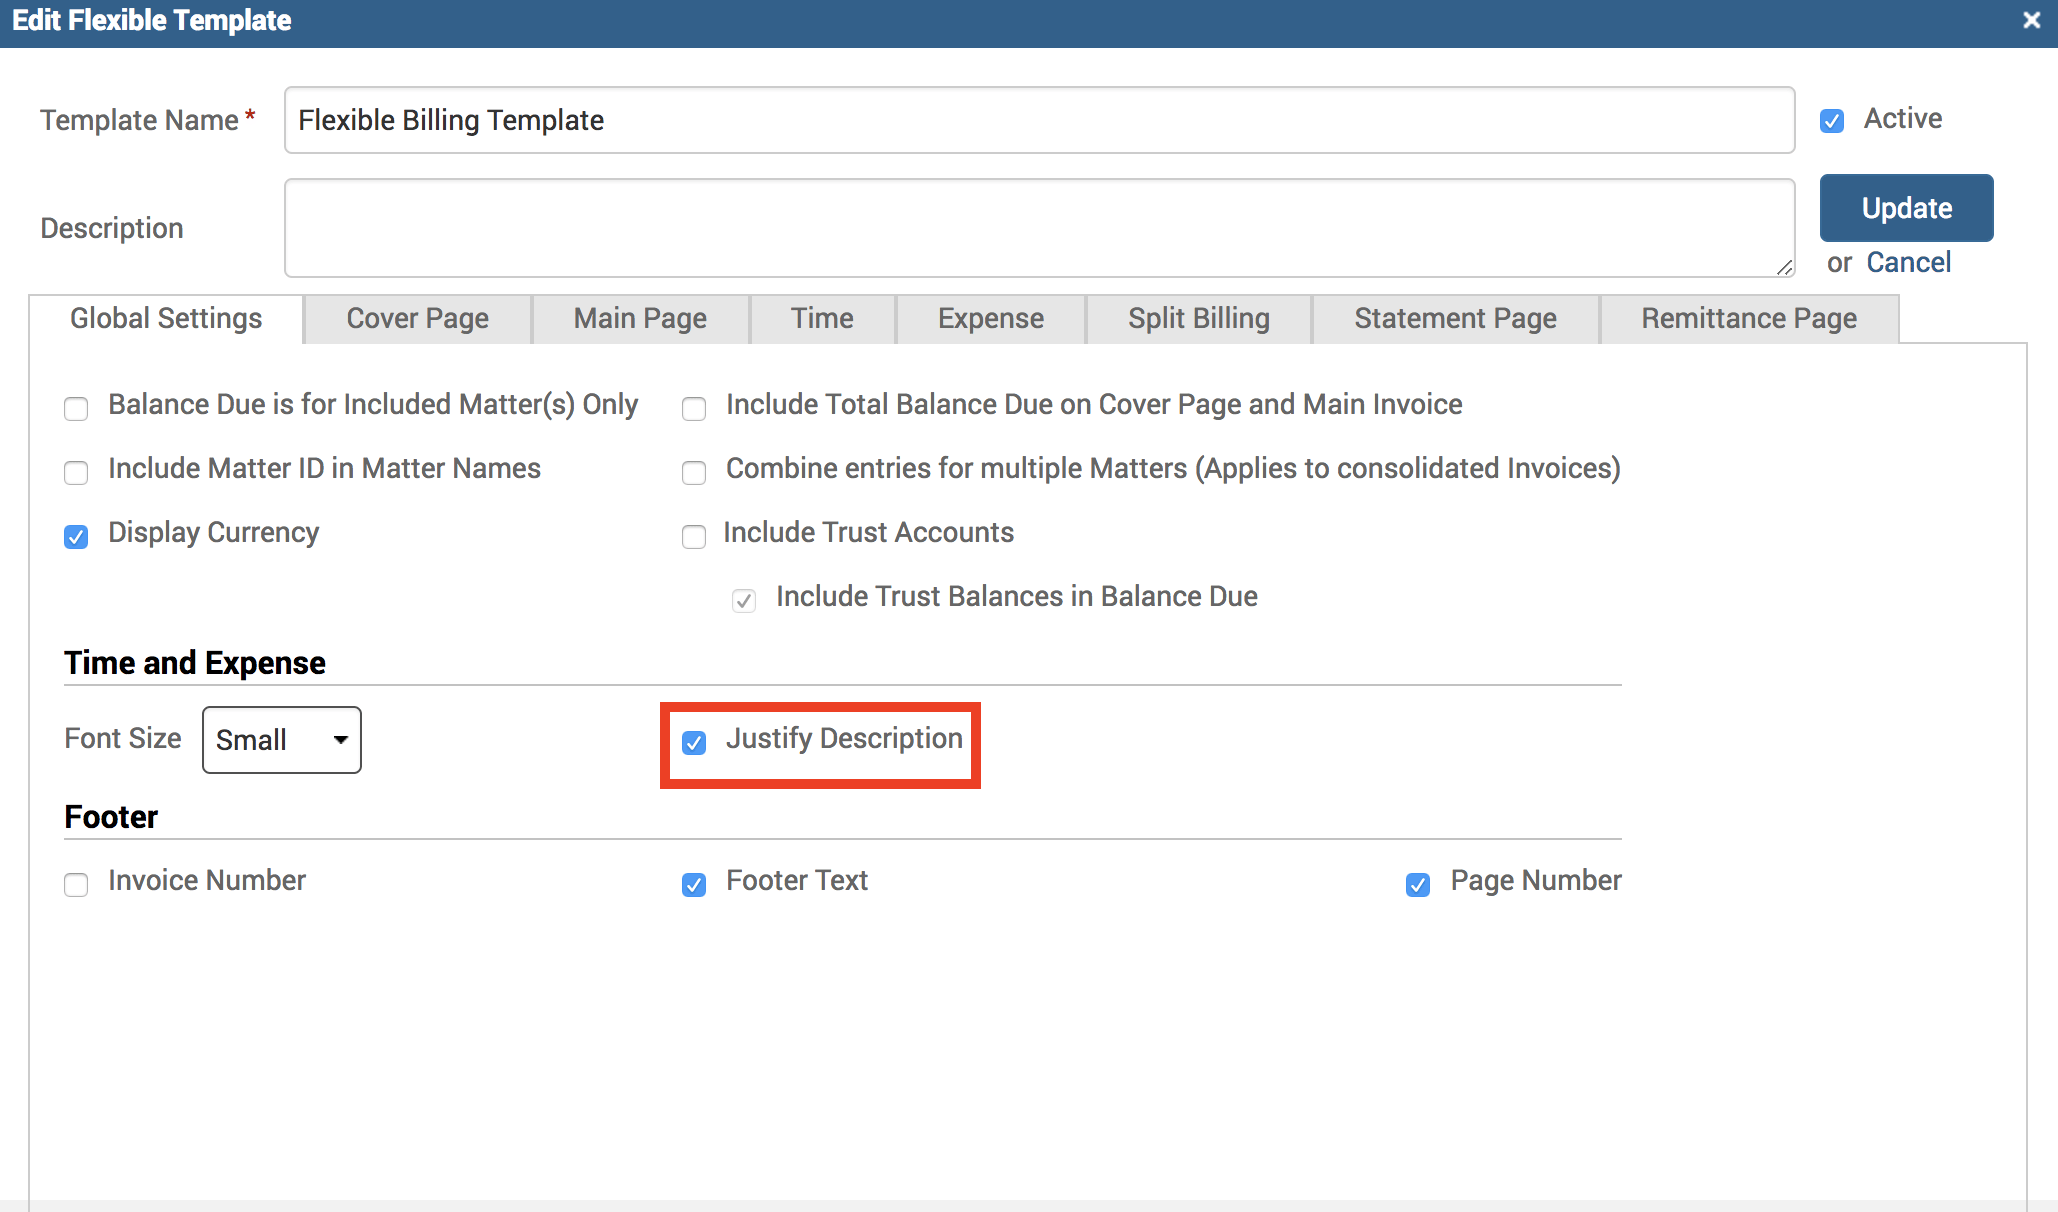
Task: Toggle the Active checkbox
Action: pyautogui.click(x=1832, y=121)
